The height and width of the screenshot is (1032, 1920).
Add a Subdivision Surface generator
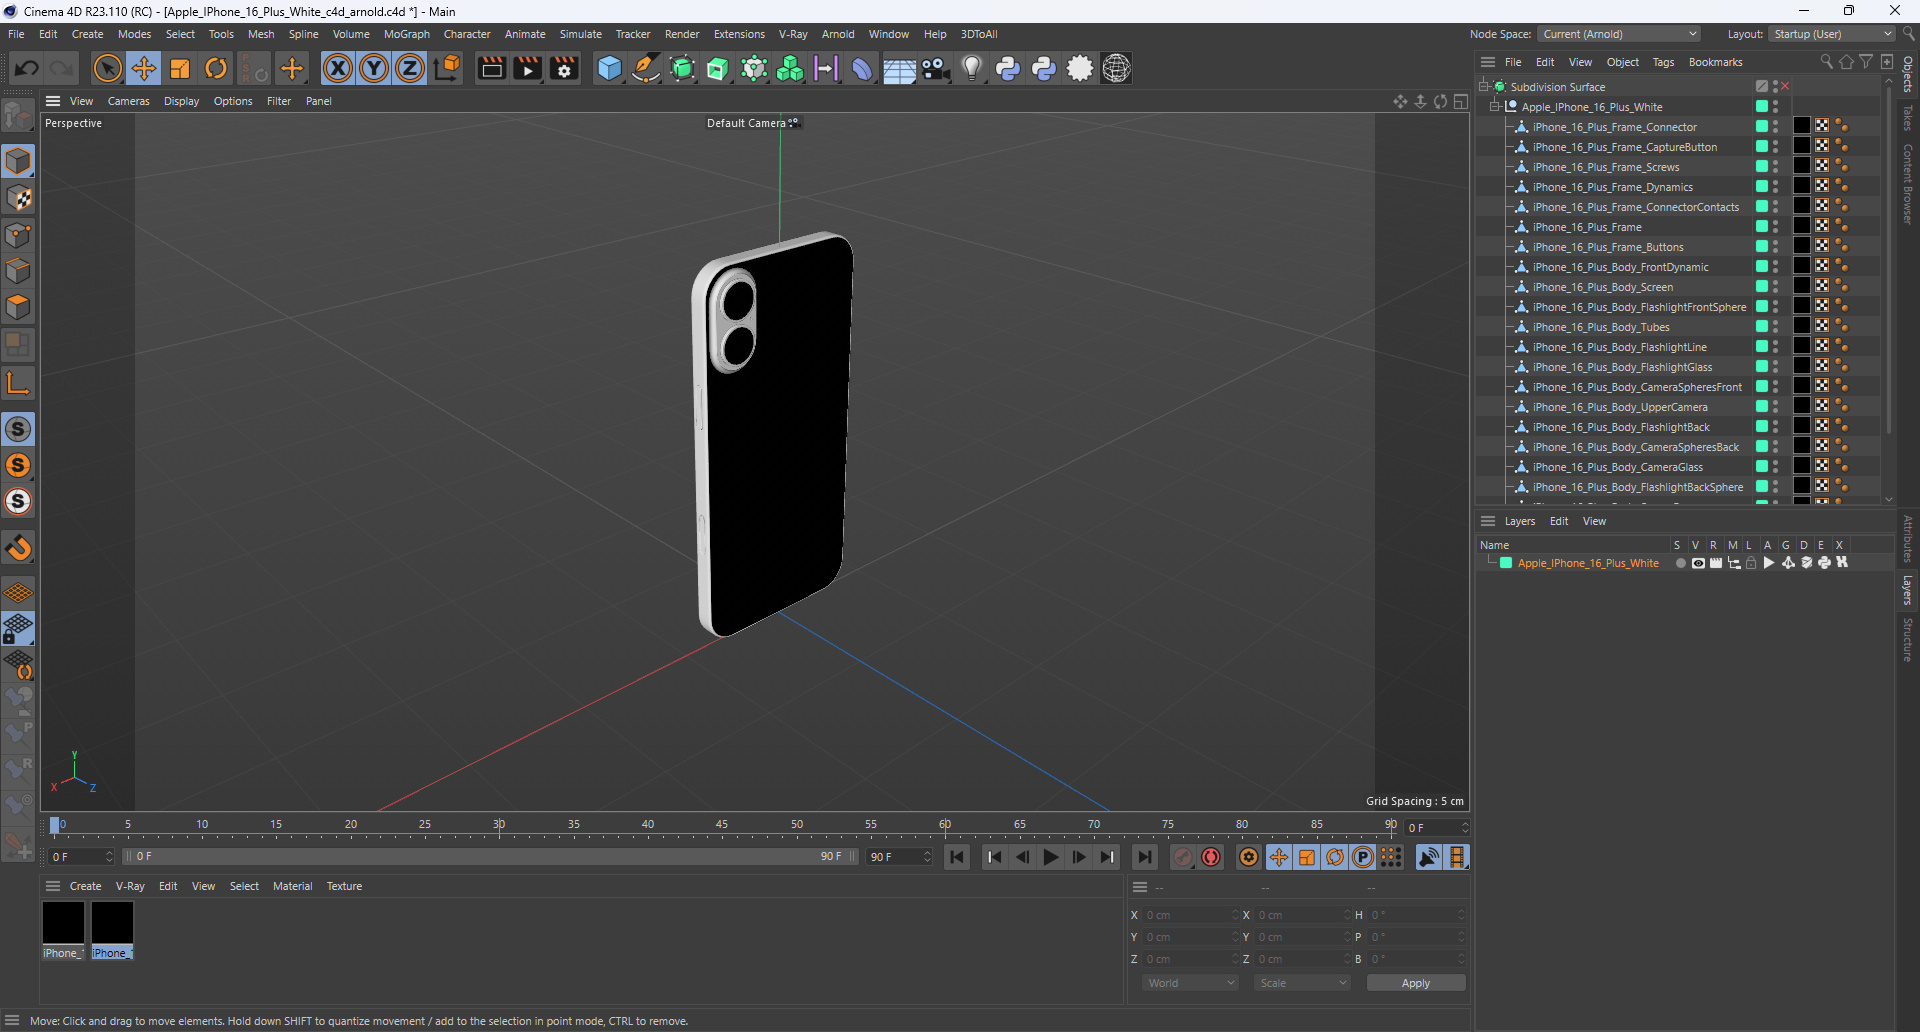click(x=682, y=68)
